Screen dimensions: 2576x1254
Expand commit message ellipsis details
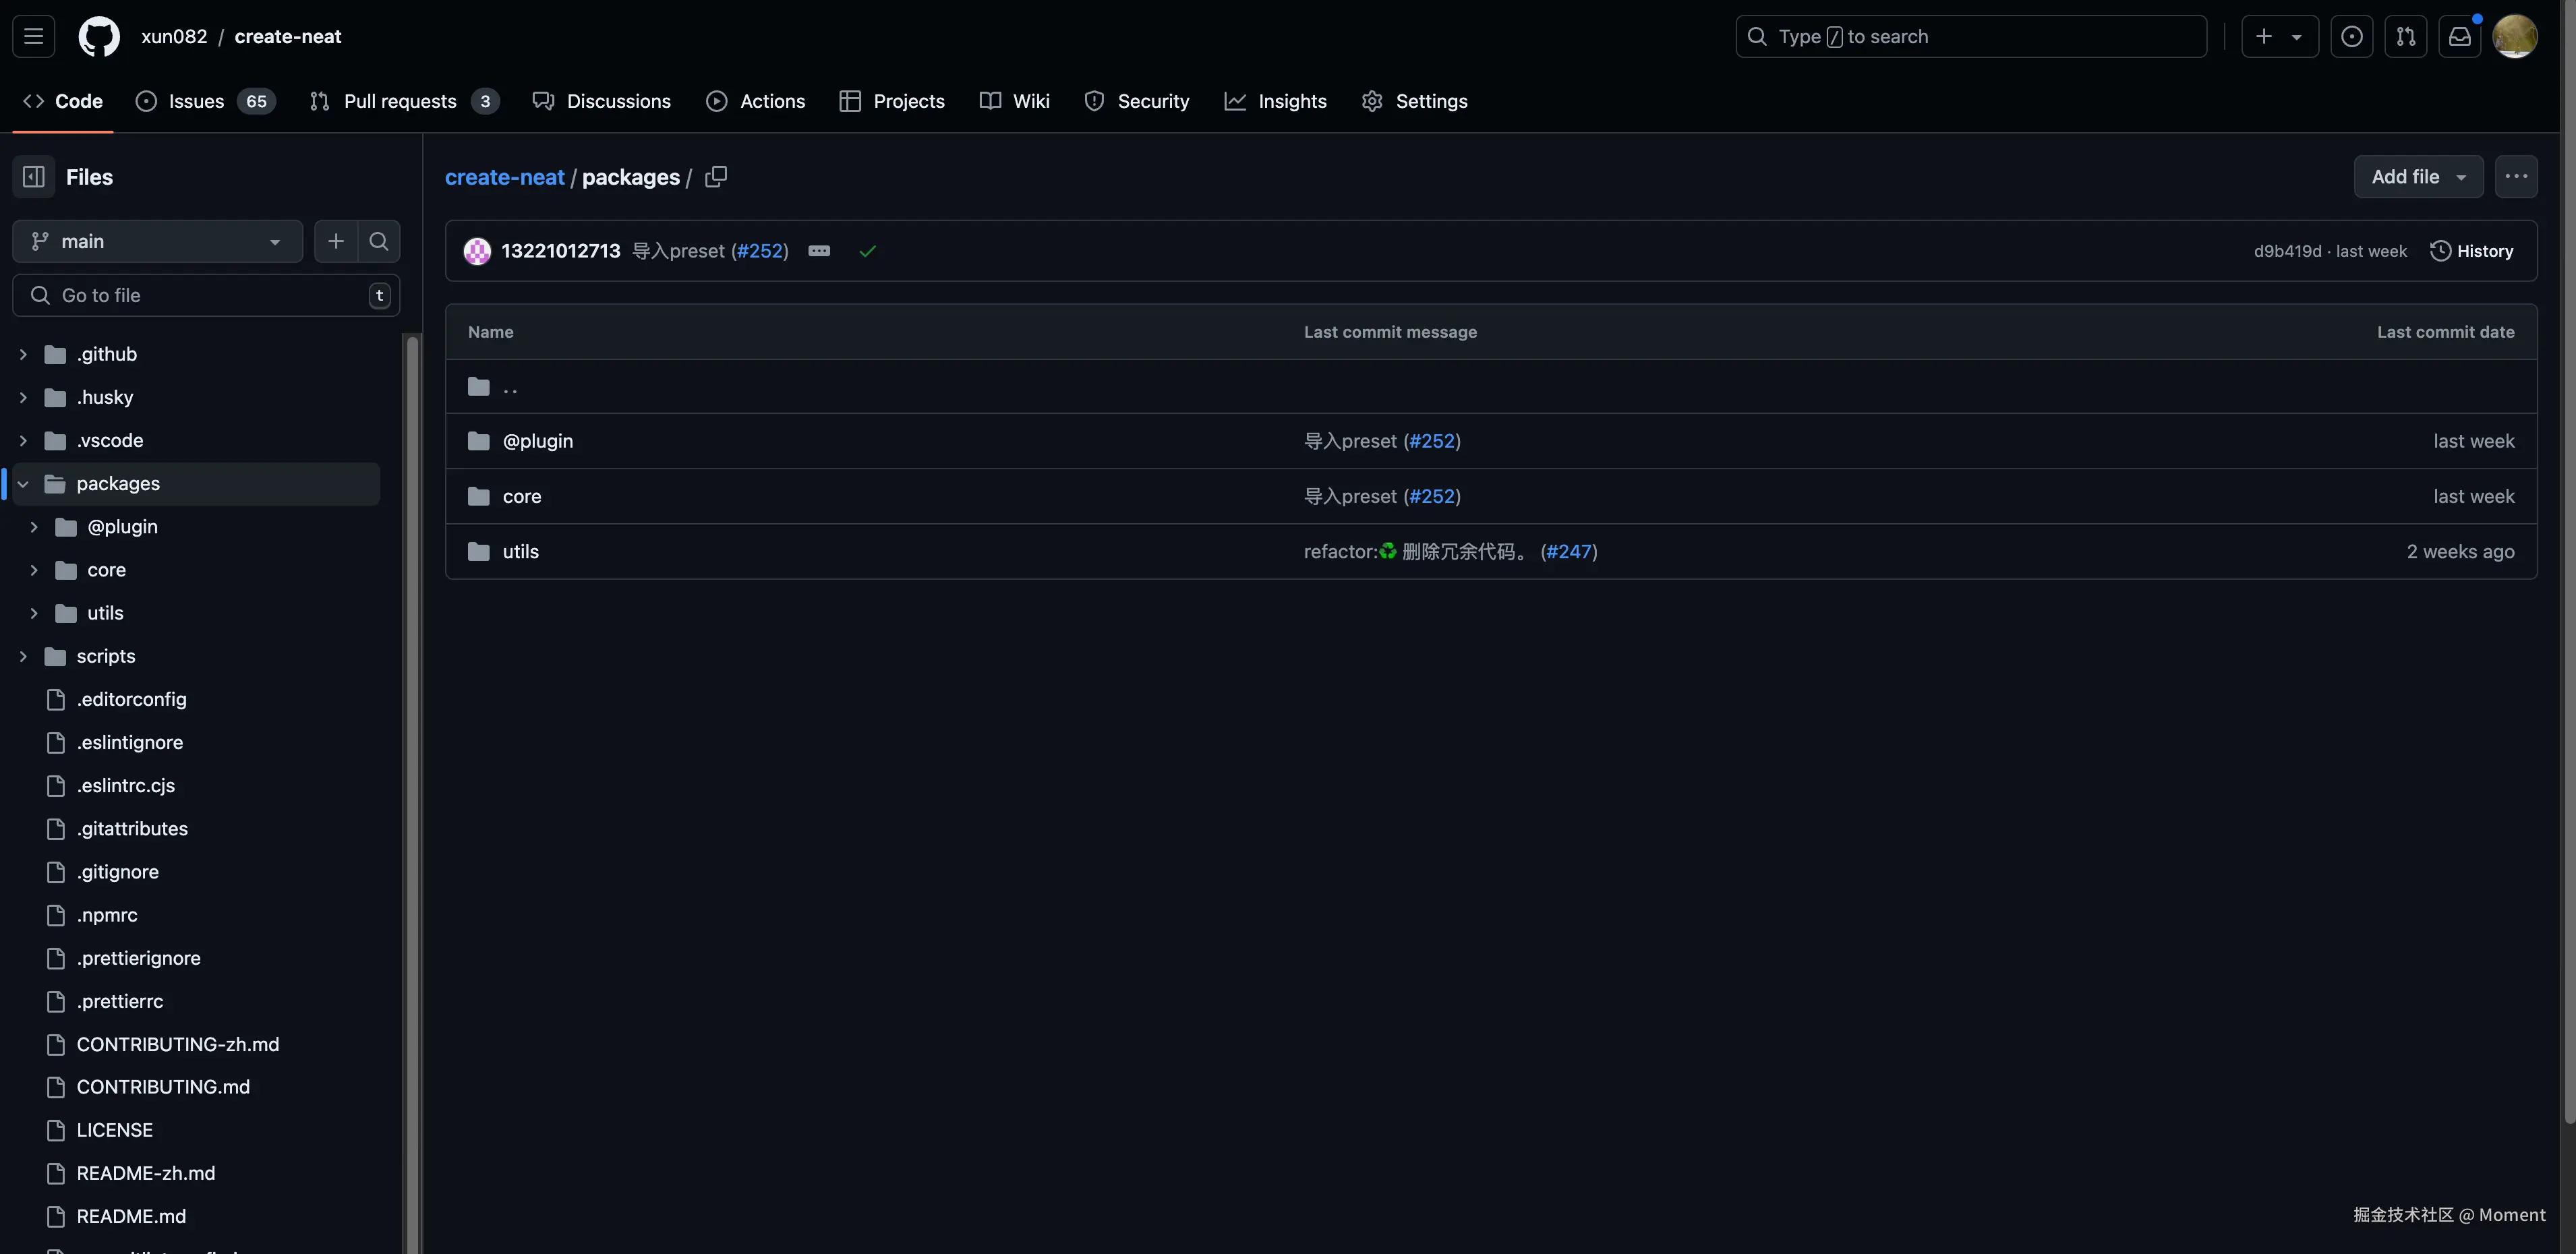[x=819, y=251]
